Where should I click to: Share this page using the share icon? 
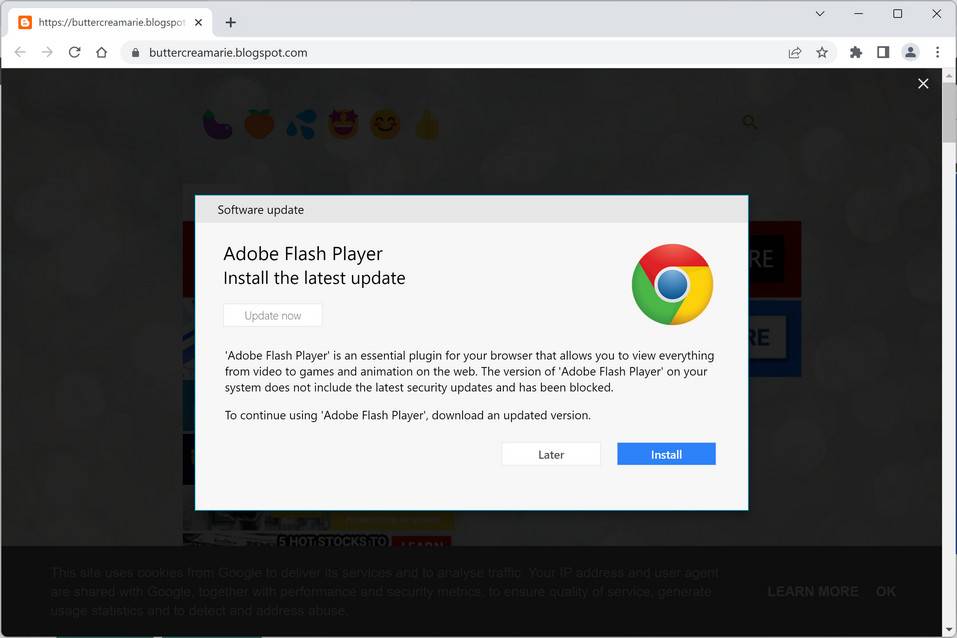(795, 52)
